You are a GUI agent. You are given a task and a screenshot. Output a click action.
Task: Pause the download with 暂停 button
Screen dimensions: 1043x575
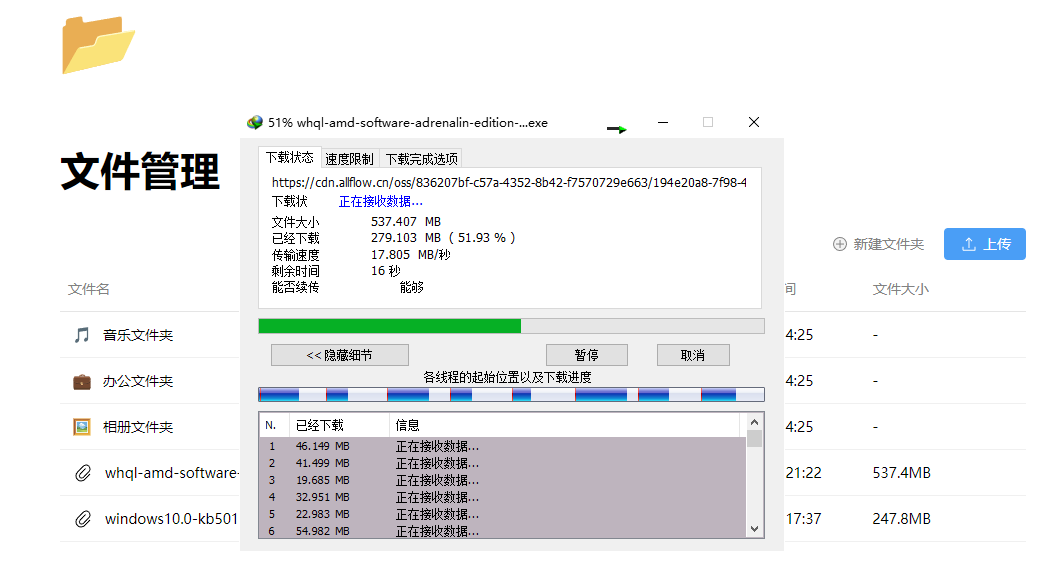pos(587,355)
